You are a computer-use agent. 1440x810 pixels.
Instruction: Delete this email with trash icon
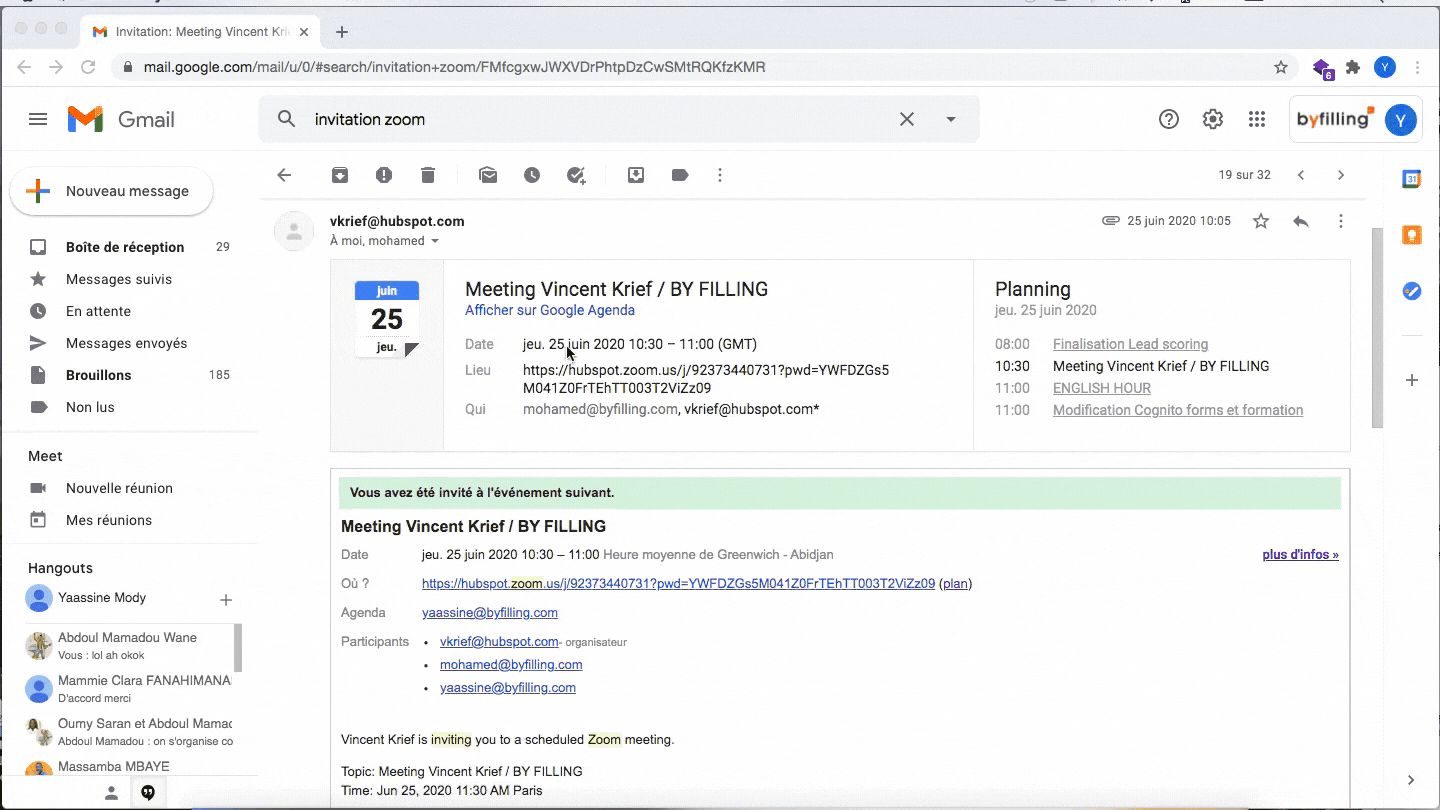(428, 175)
